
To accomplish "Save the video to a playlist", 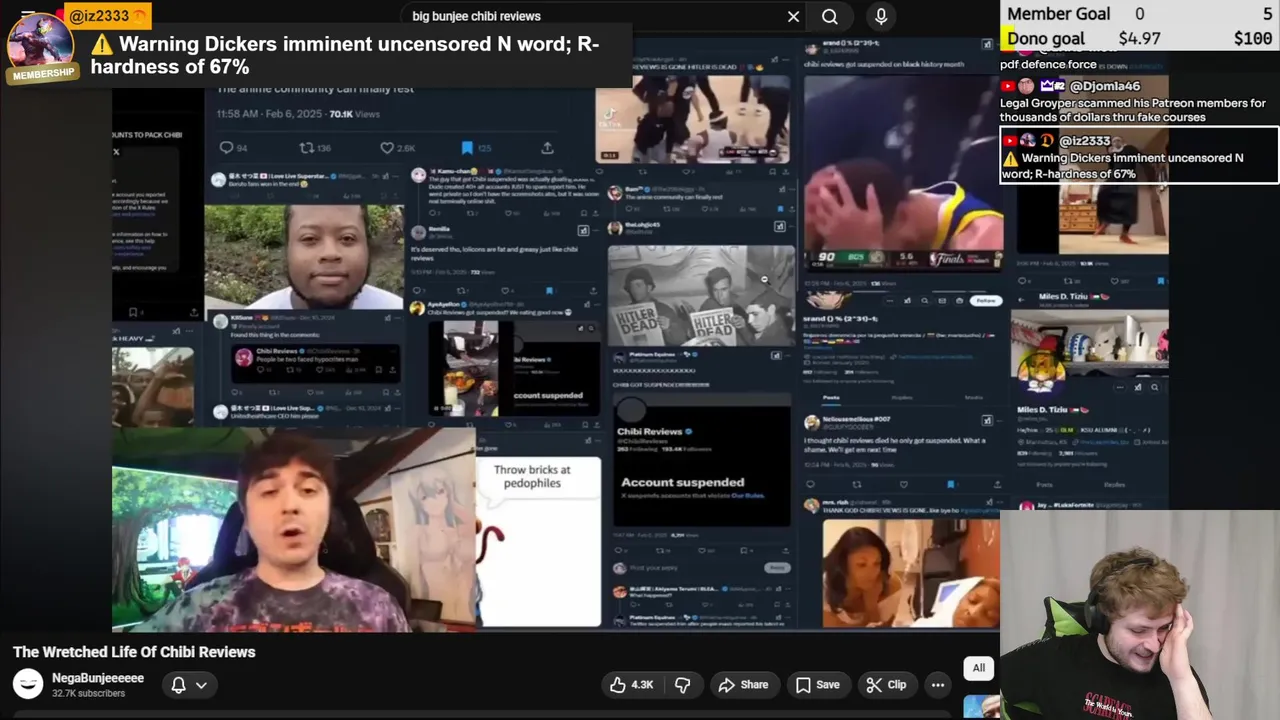I will (x=817, y=685).
